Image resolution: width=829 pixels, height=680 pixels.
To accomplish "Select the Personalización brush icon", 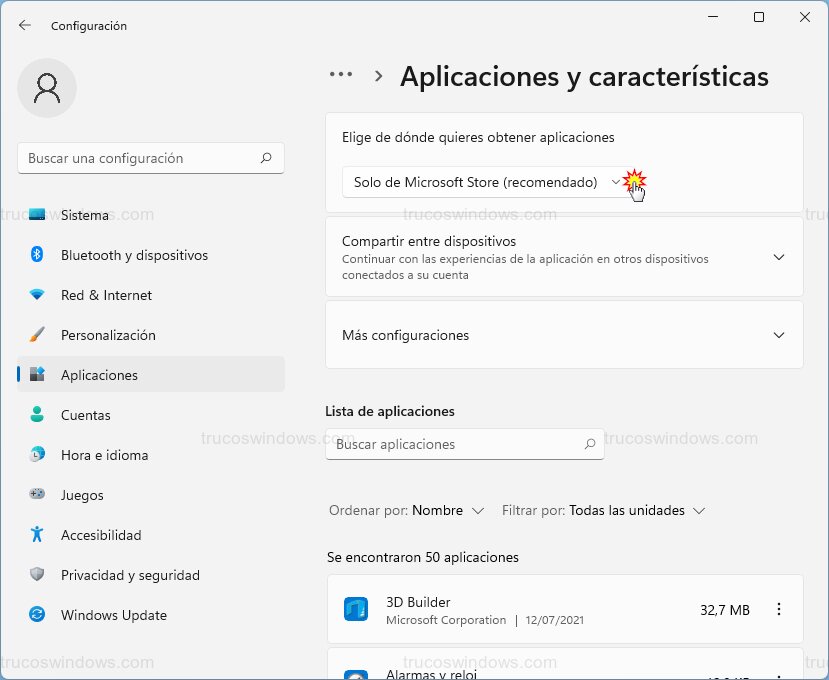I will tap(35, 335).
